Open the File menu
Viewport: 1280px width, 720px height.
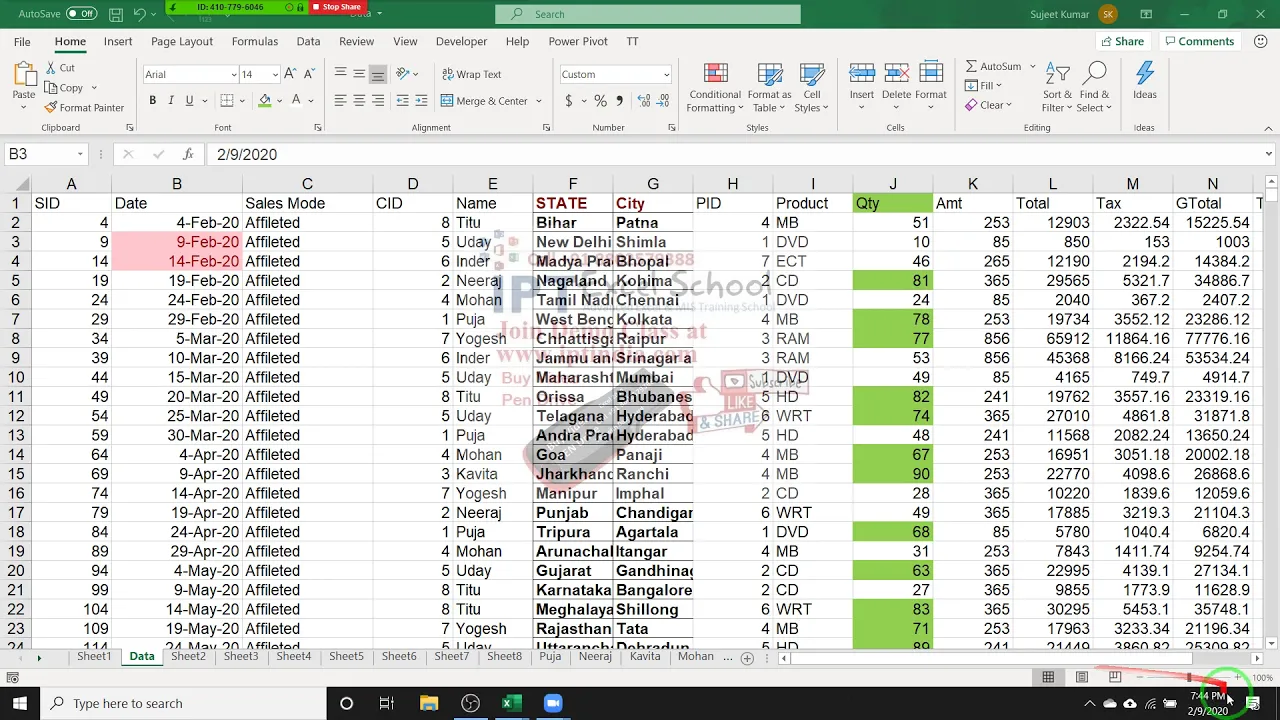pos(22,42)
